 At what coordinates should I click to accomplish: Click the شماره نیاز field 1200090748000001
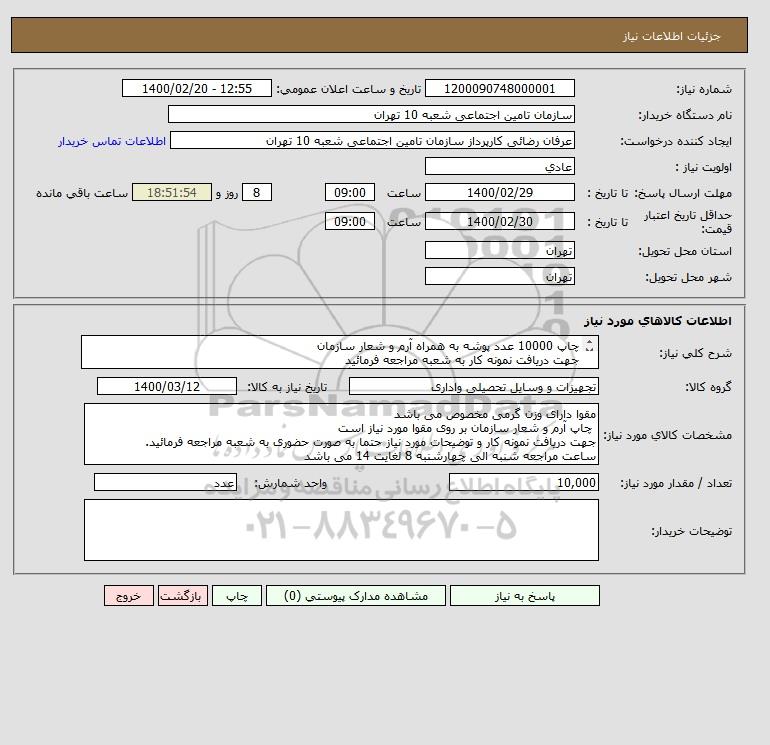[x=499, y=88]
